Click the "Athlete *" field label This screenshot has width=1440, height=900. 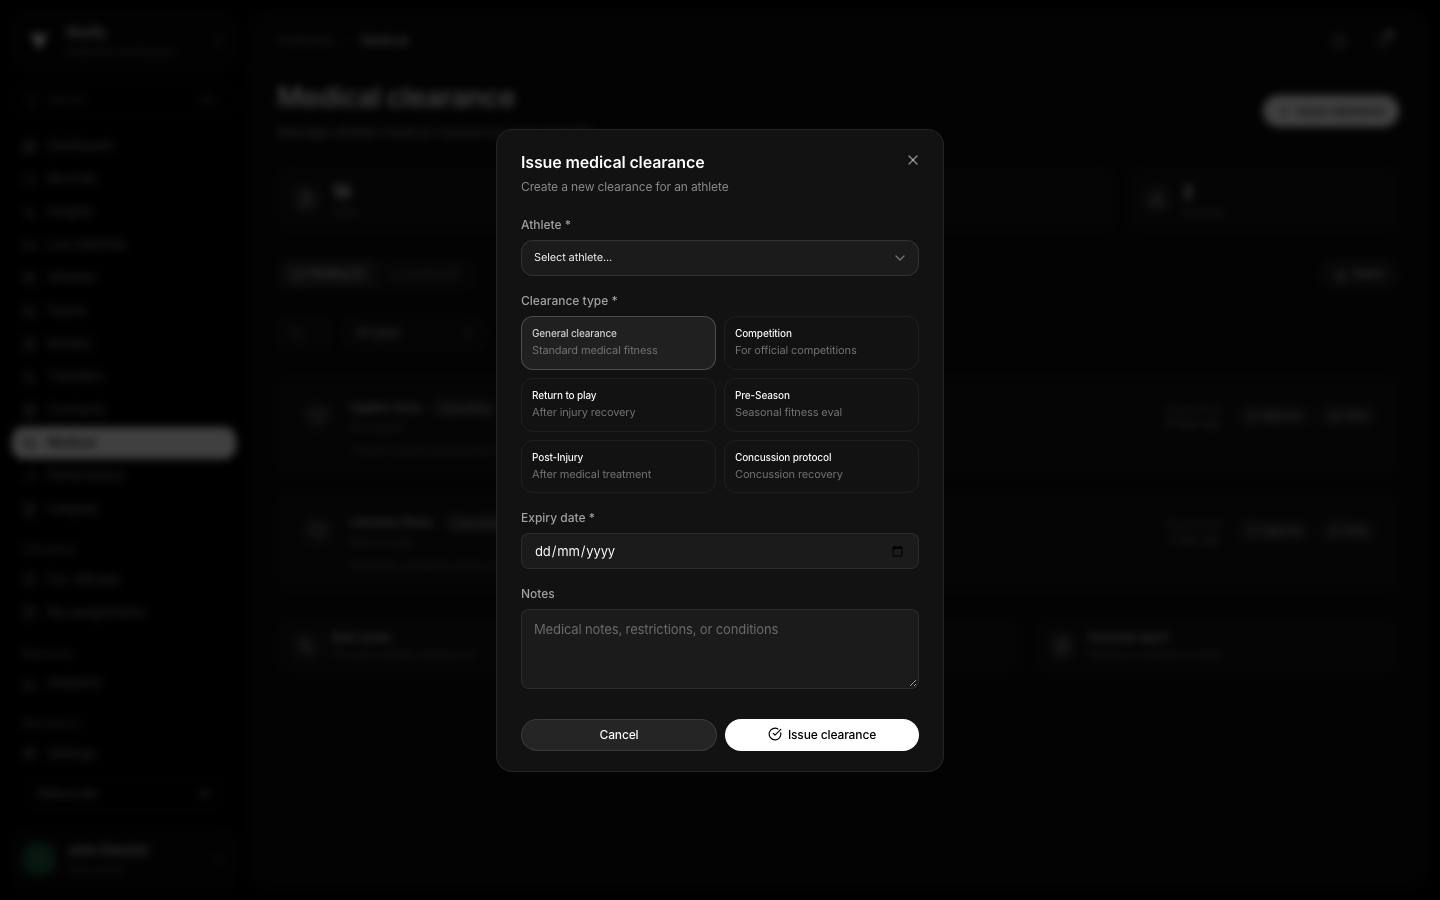546,225
